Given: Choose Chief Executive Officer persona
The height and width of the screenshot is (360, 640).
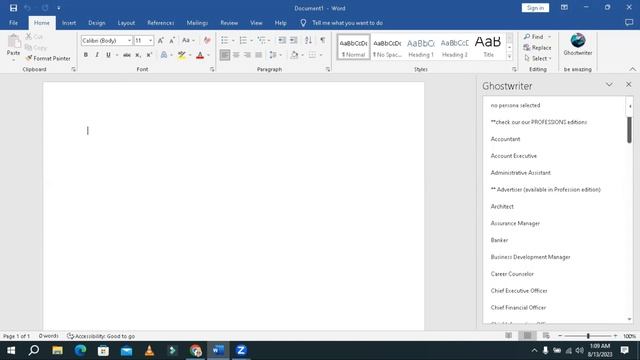Looking at the screenshot, I should pos(519,291).
